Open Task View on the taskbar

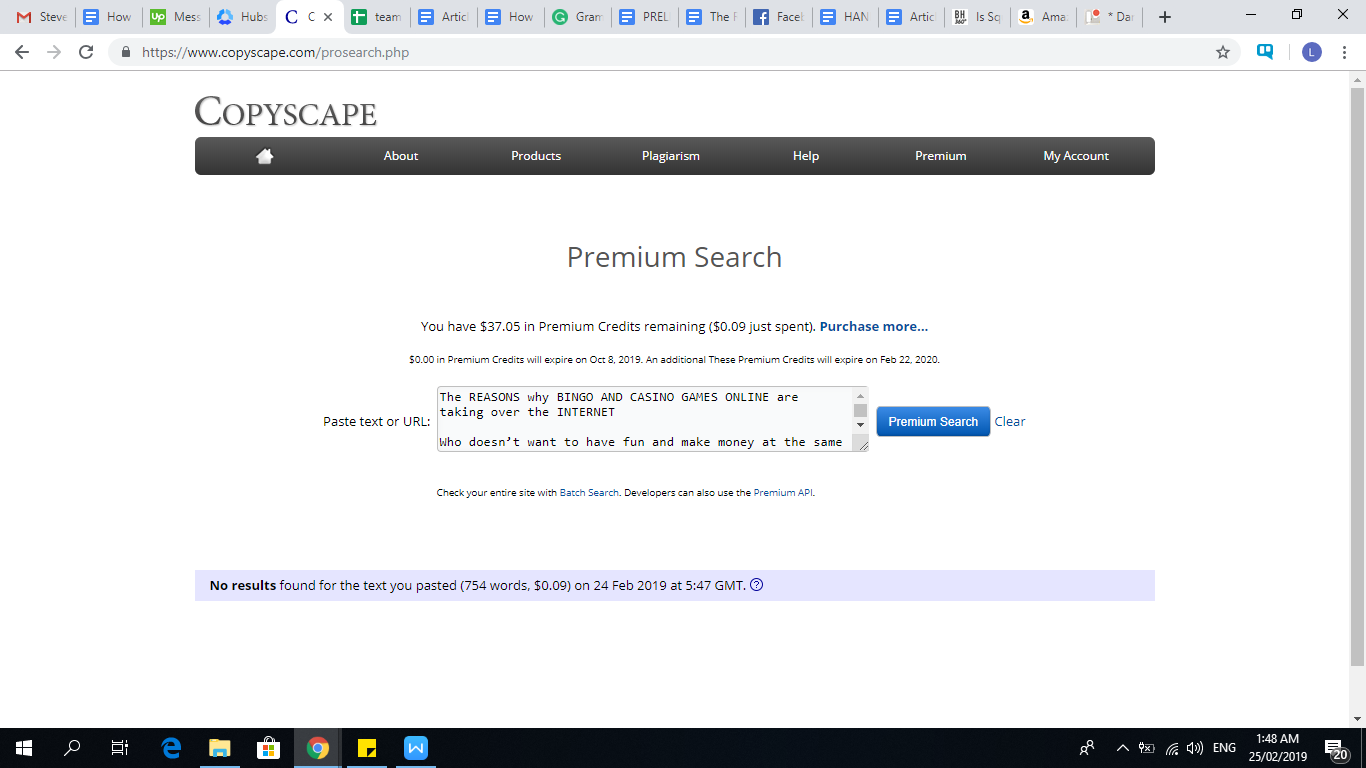(120, 747)
